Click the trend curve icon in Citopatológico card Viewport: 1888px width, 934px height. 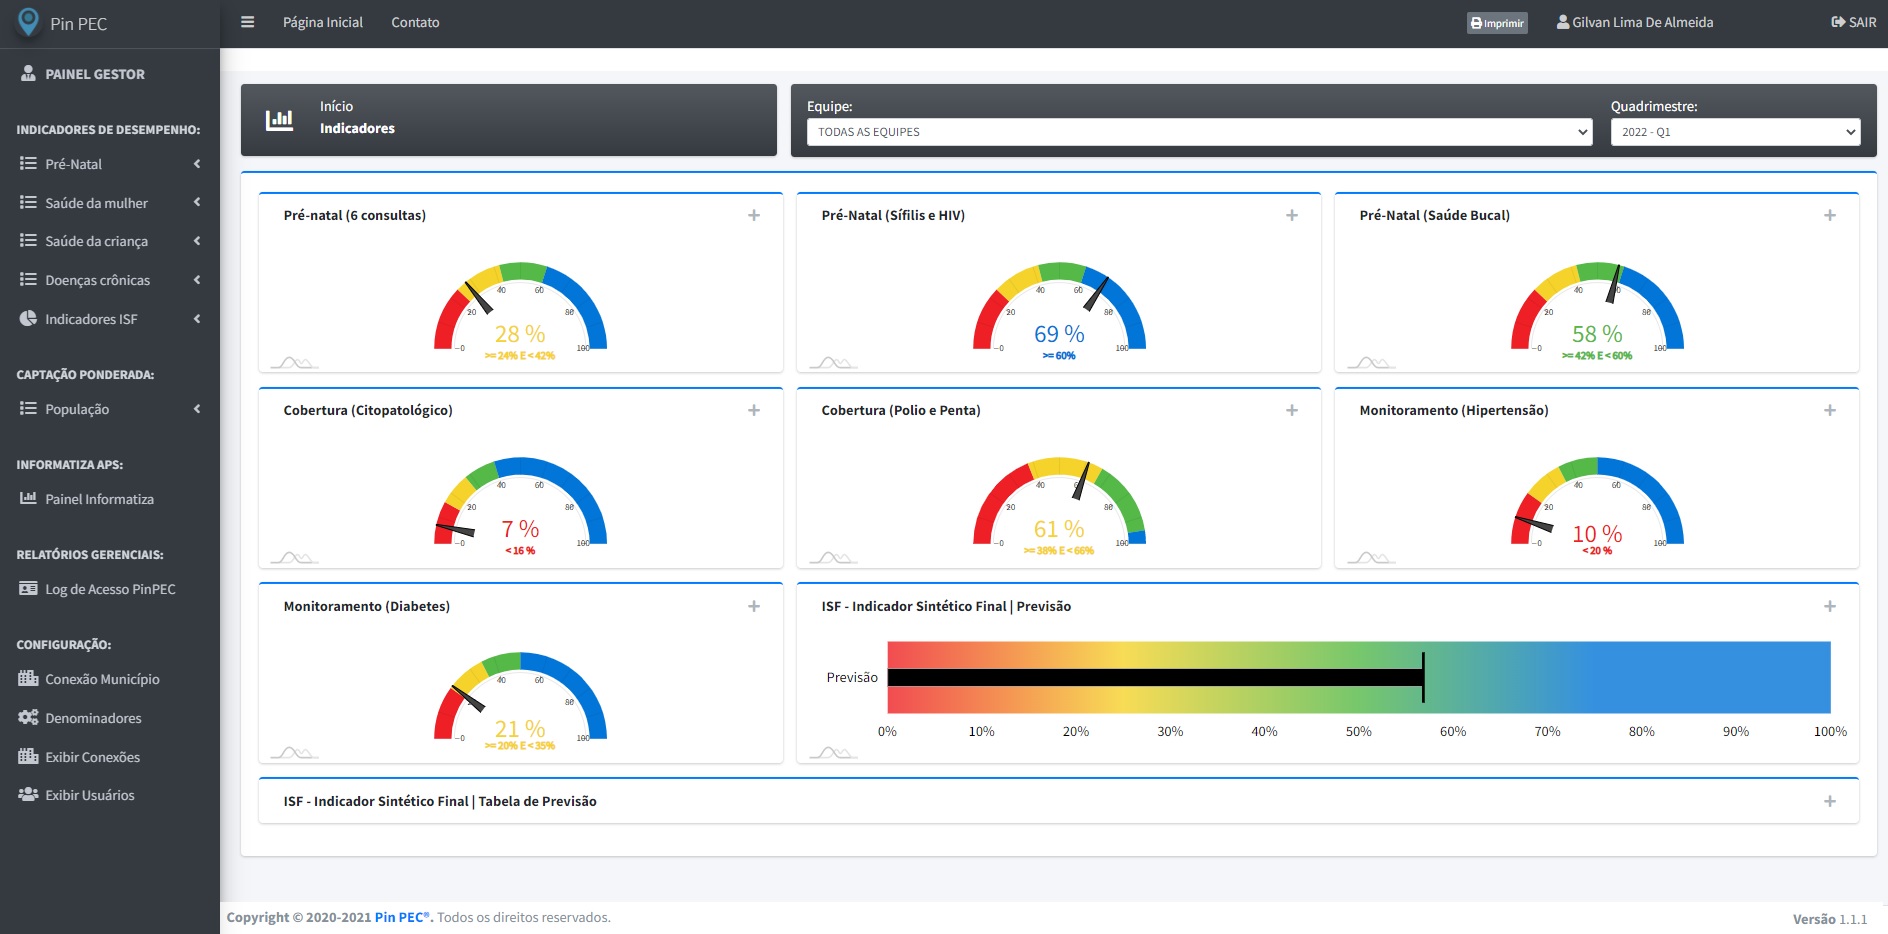(x=294, y=558)
